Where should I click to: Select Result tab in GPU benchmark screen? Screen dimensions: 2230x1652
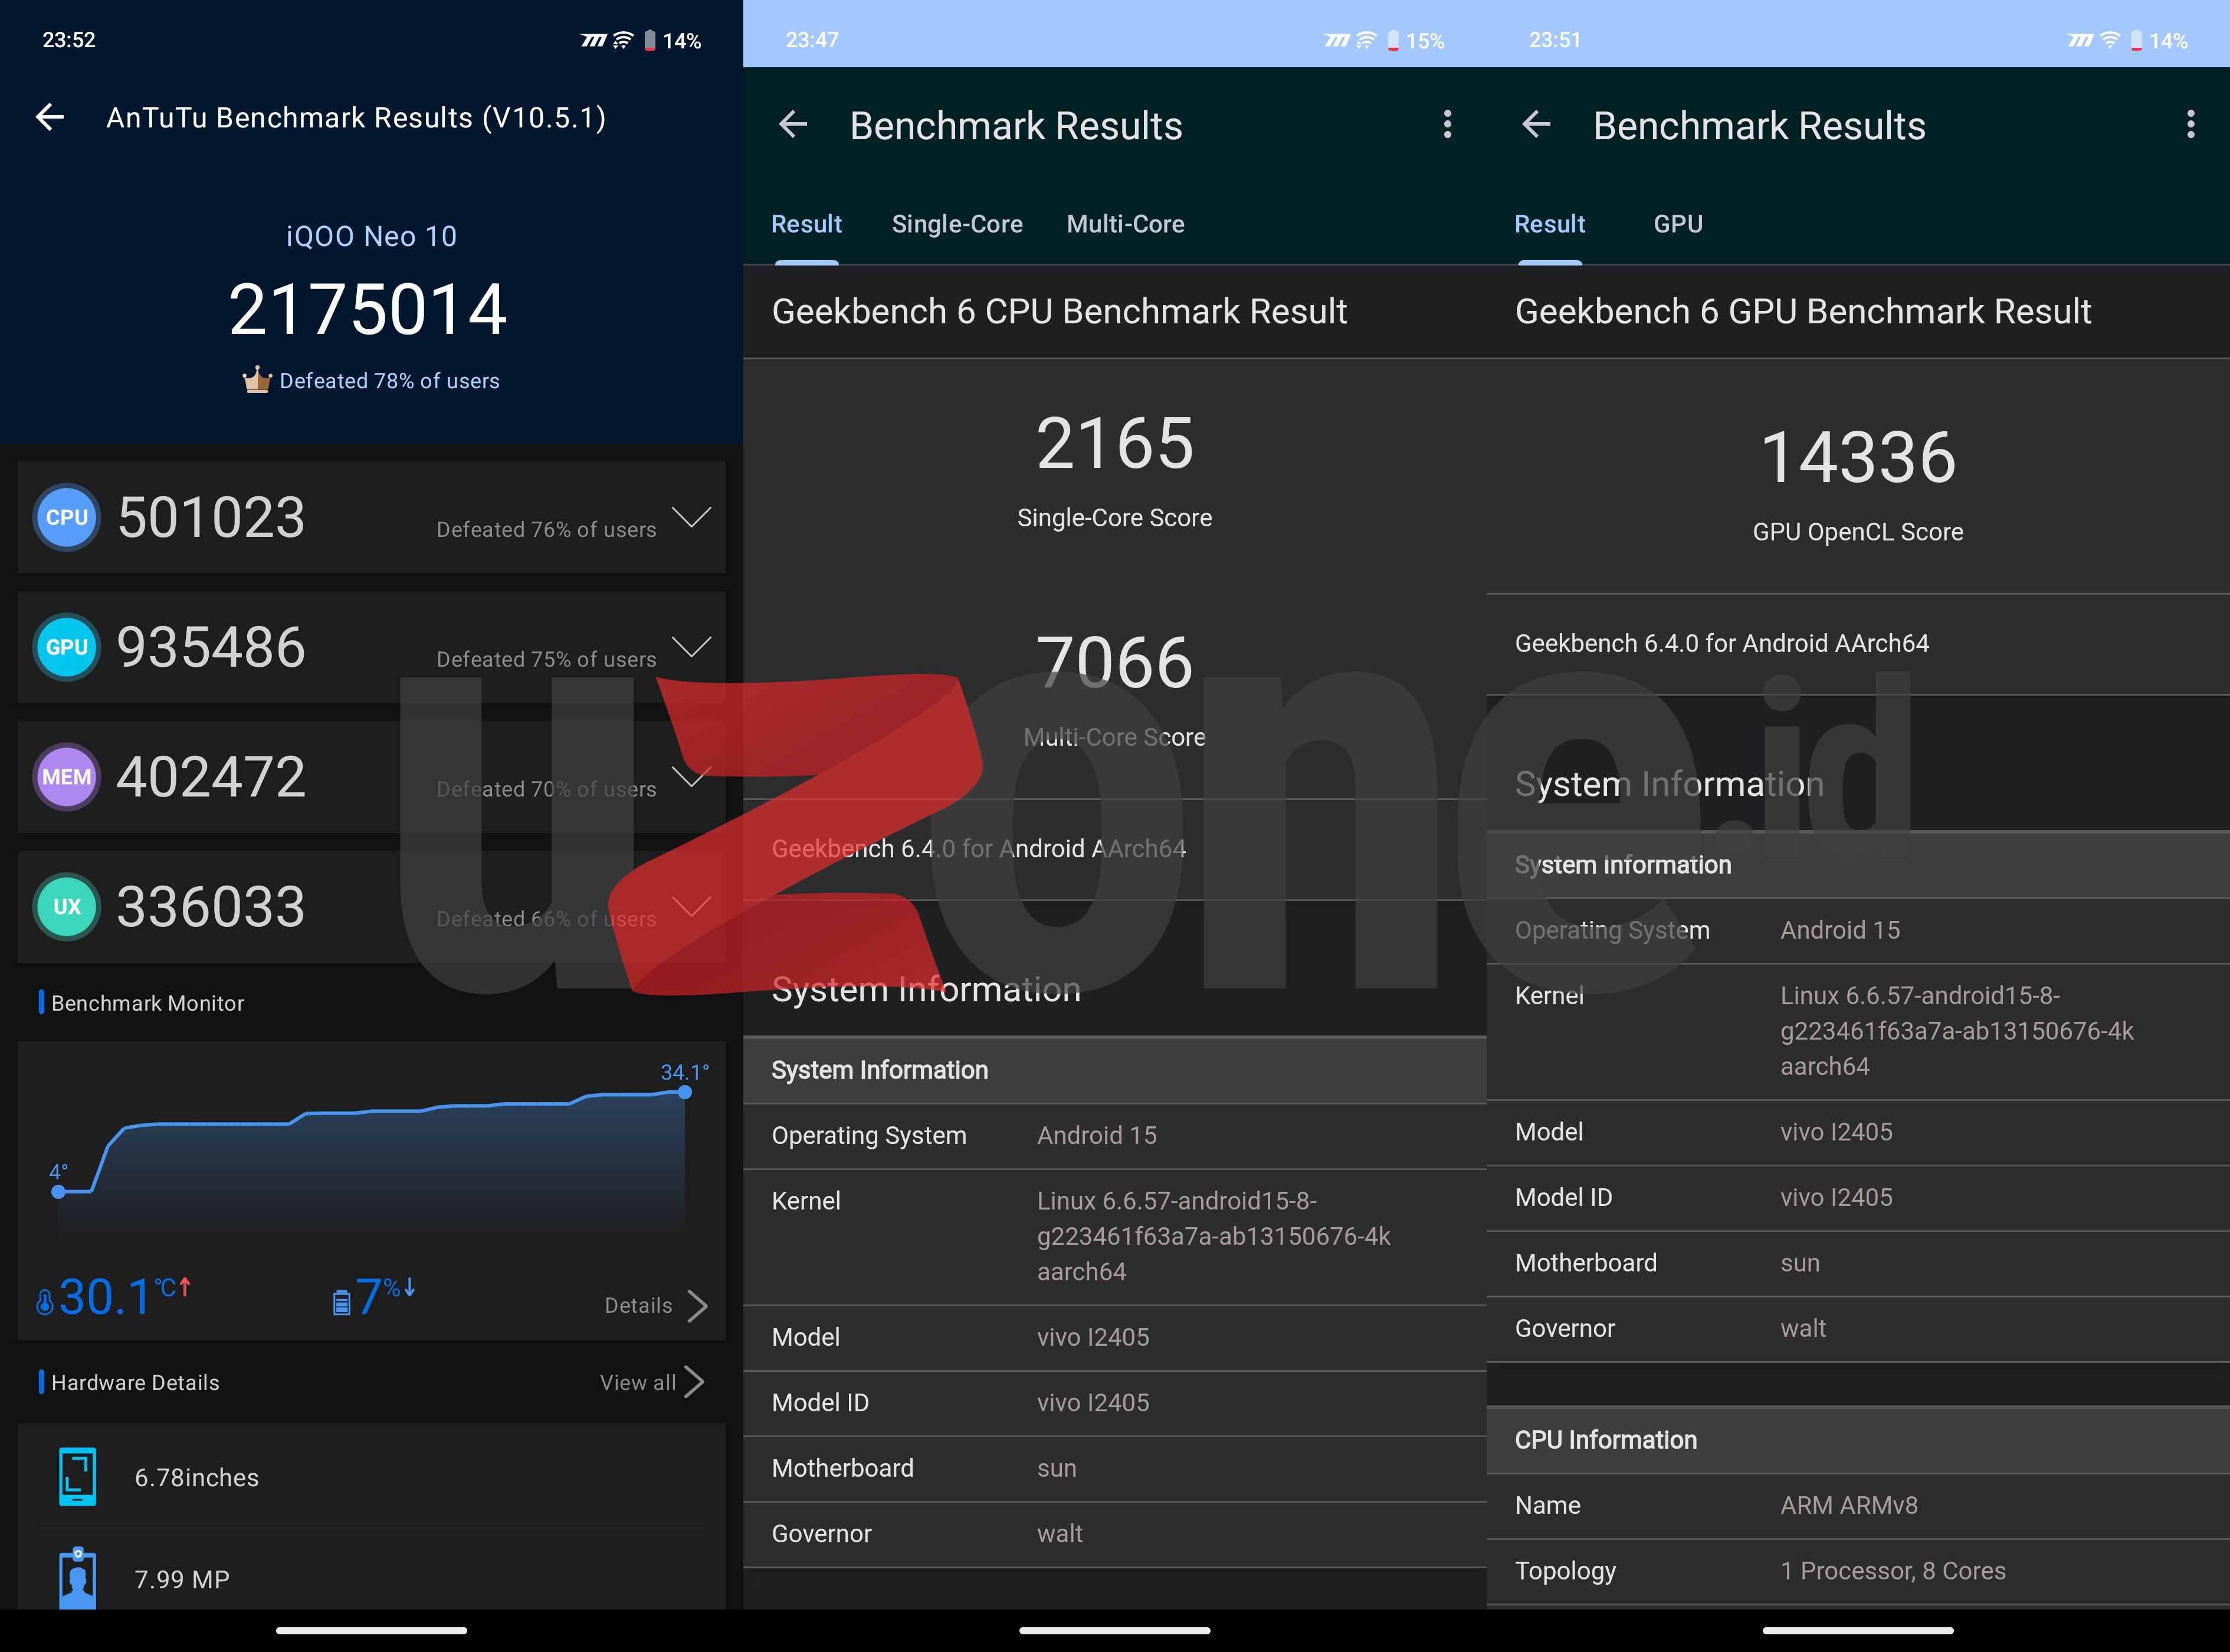[1549, 224]
